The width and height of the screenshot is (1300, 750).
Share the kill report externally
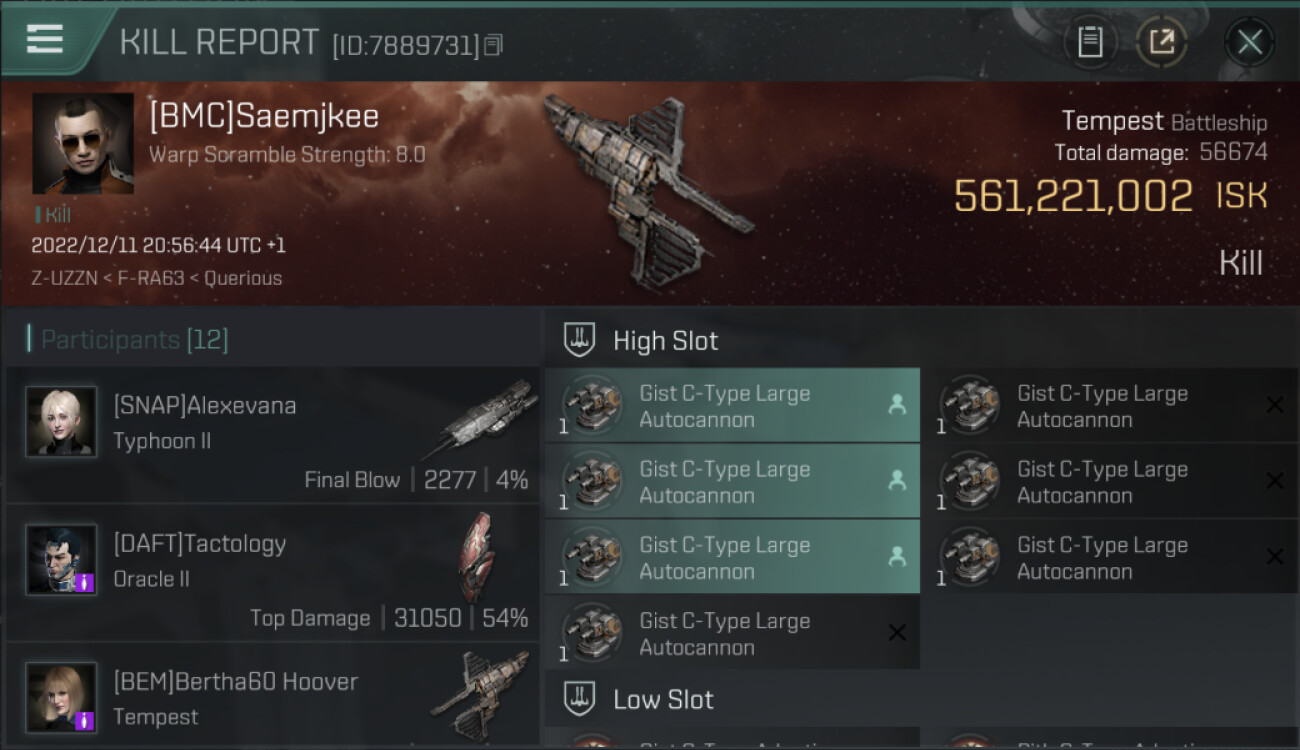pyautogui.click(x=1161, y=42)
